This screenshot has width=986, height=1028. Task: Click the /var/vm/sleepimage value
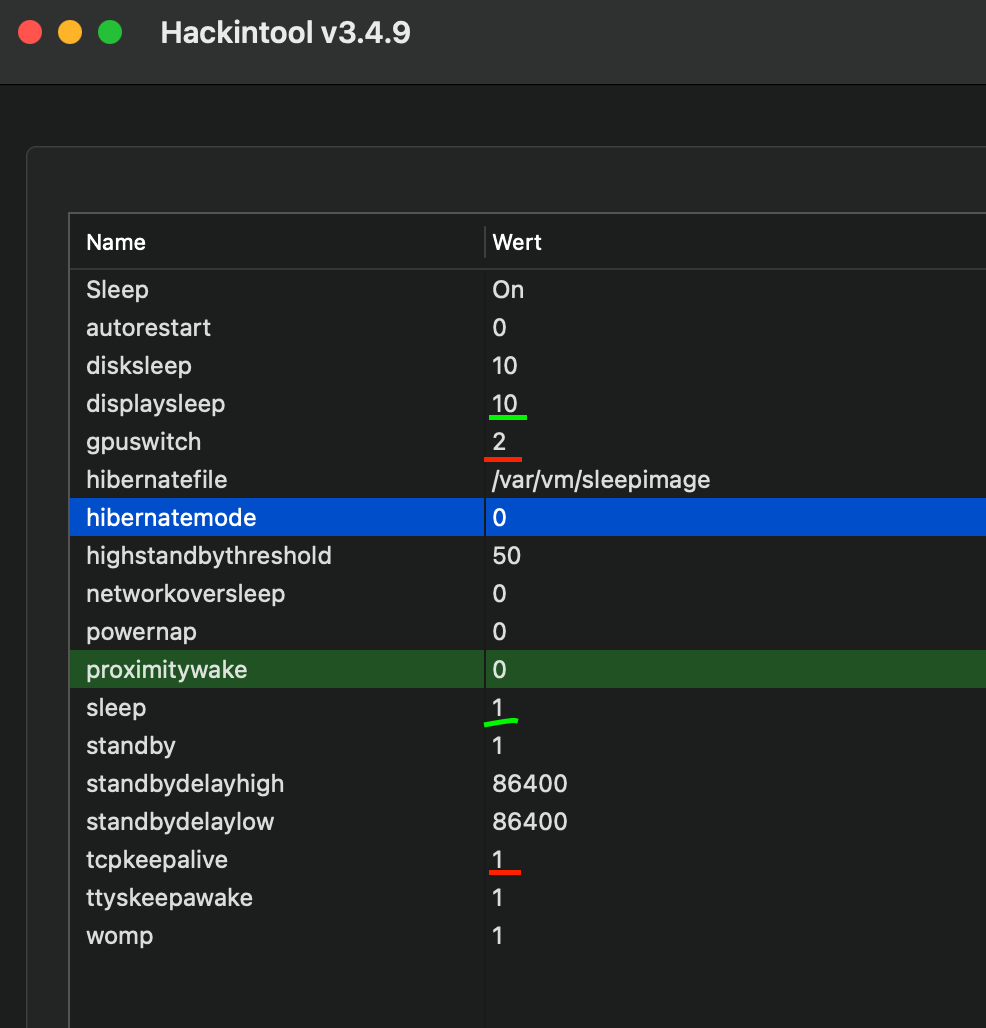[601, 480]
